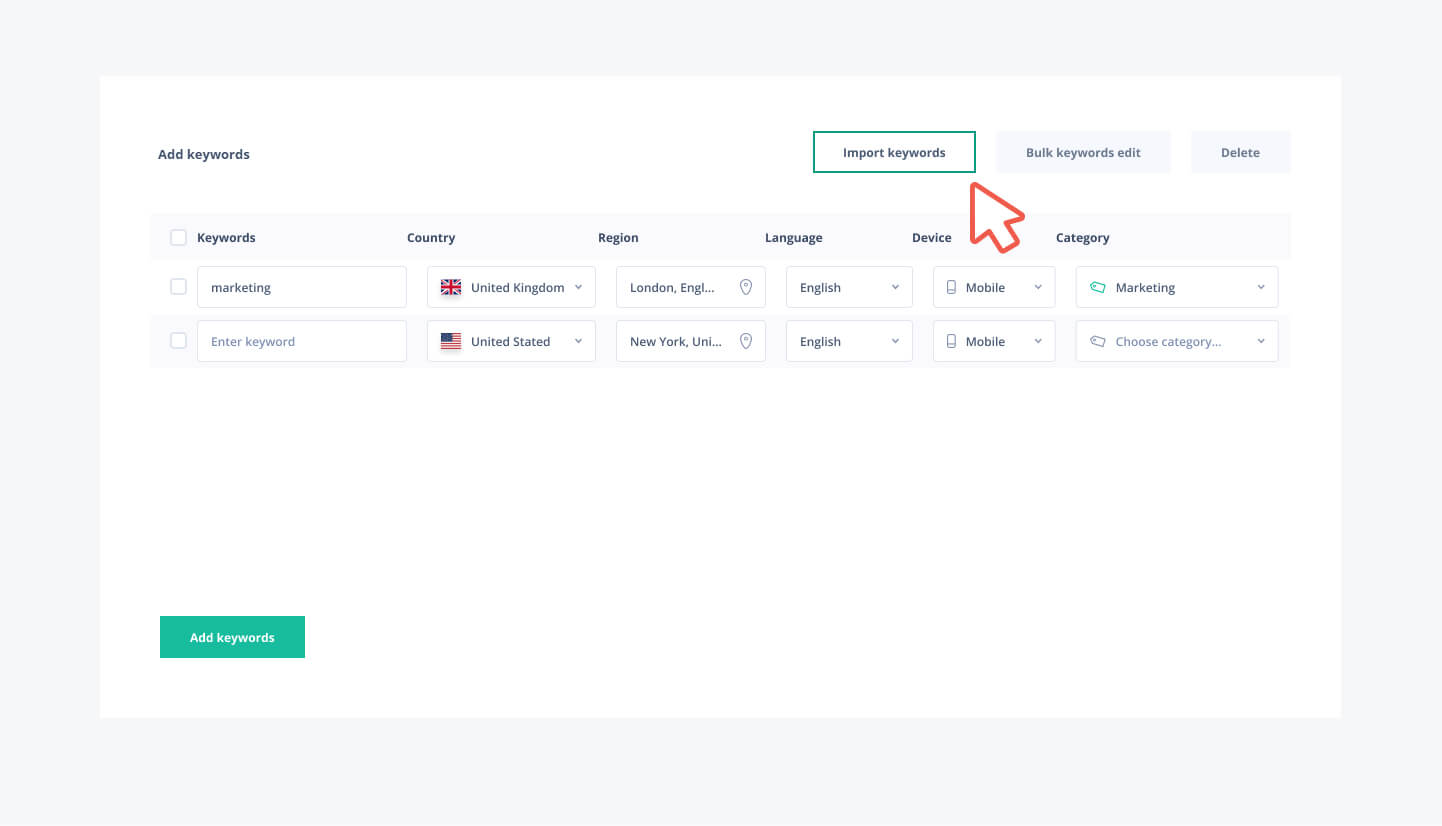Image resolution: width=1442 pixels, height=826 pixels.
Task: Click the United Kingdom flag icon
Action: point(451,287)
